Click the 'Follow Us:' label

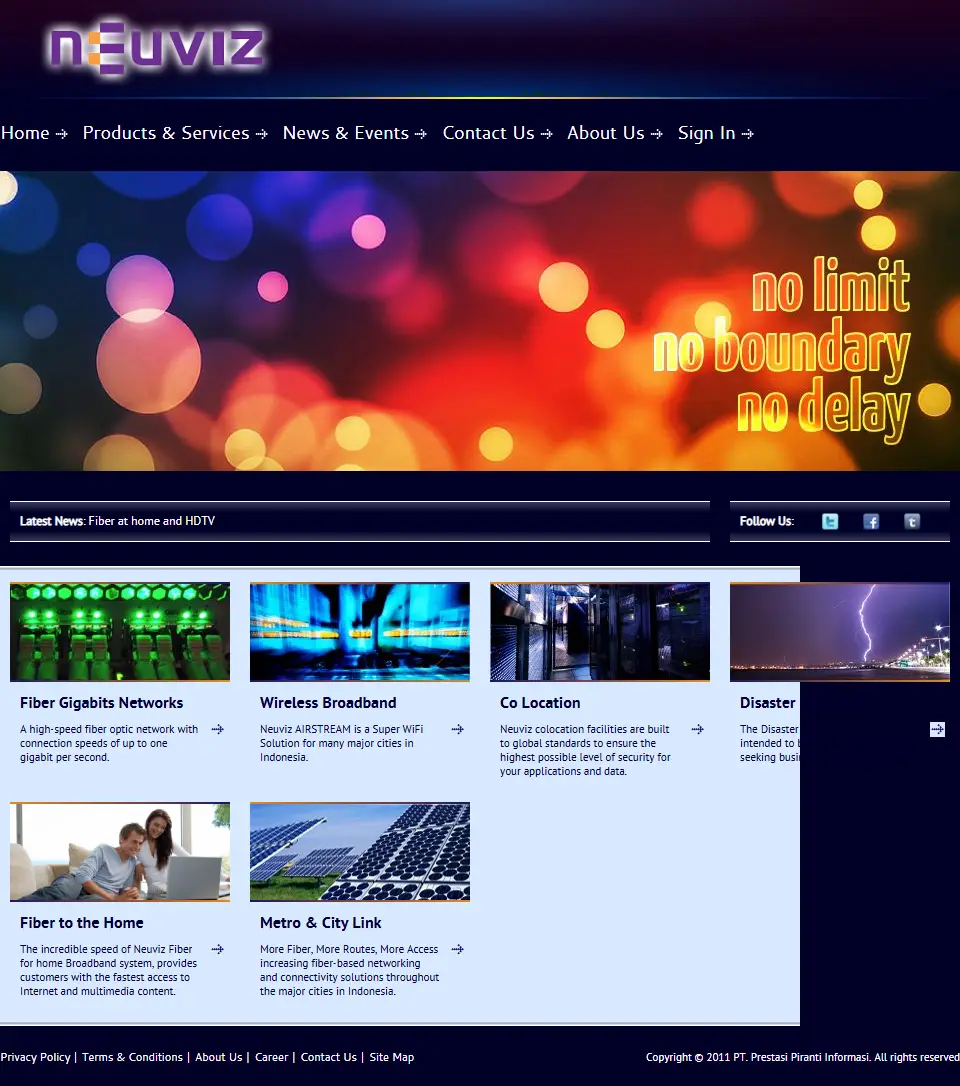[767, 521]
